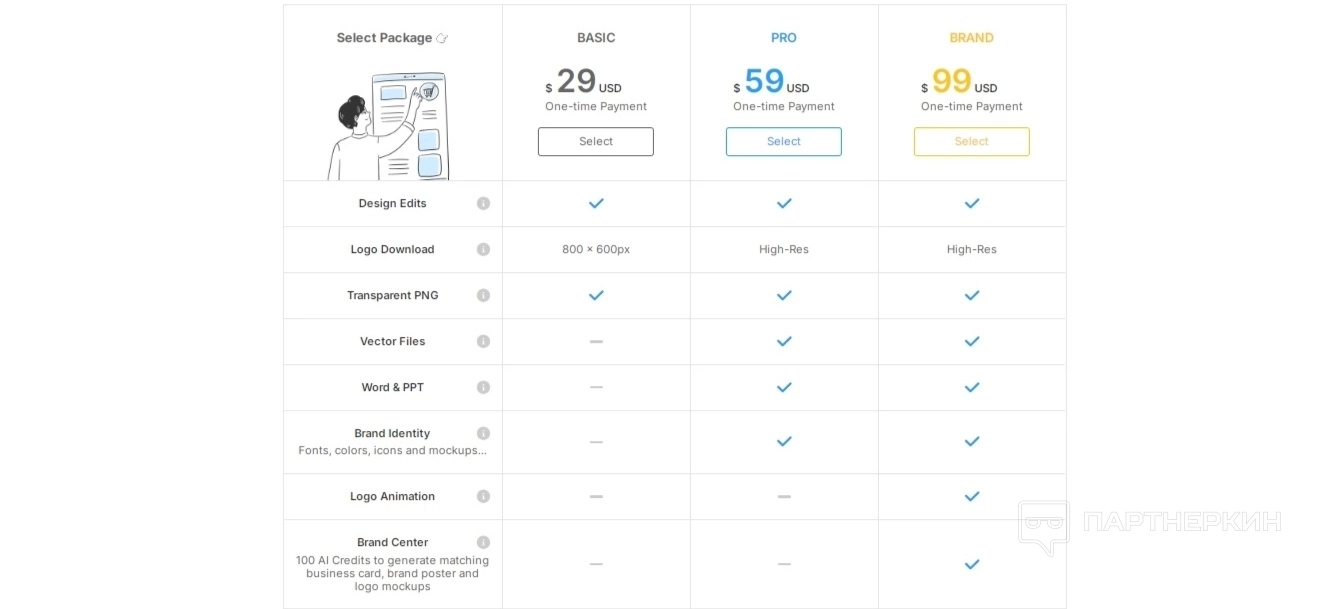This screenshot has height=609, width=1333.
Task: Click pointing-hand icon beside Select Package
Action: (x=442, y=38)
